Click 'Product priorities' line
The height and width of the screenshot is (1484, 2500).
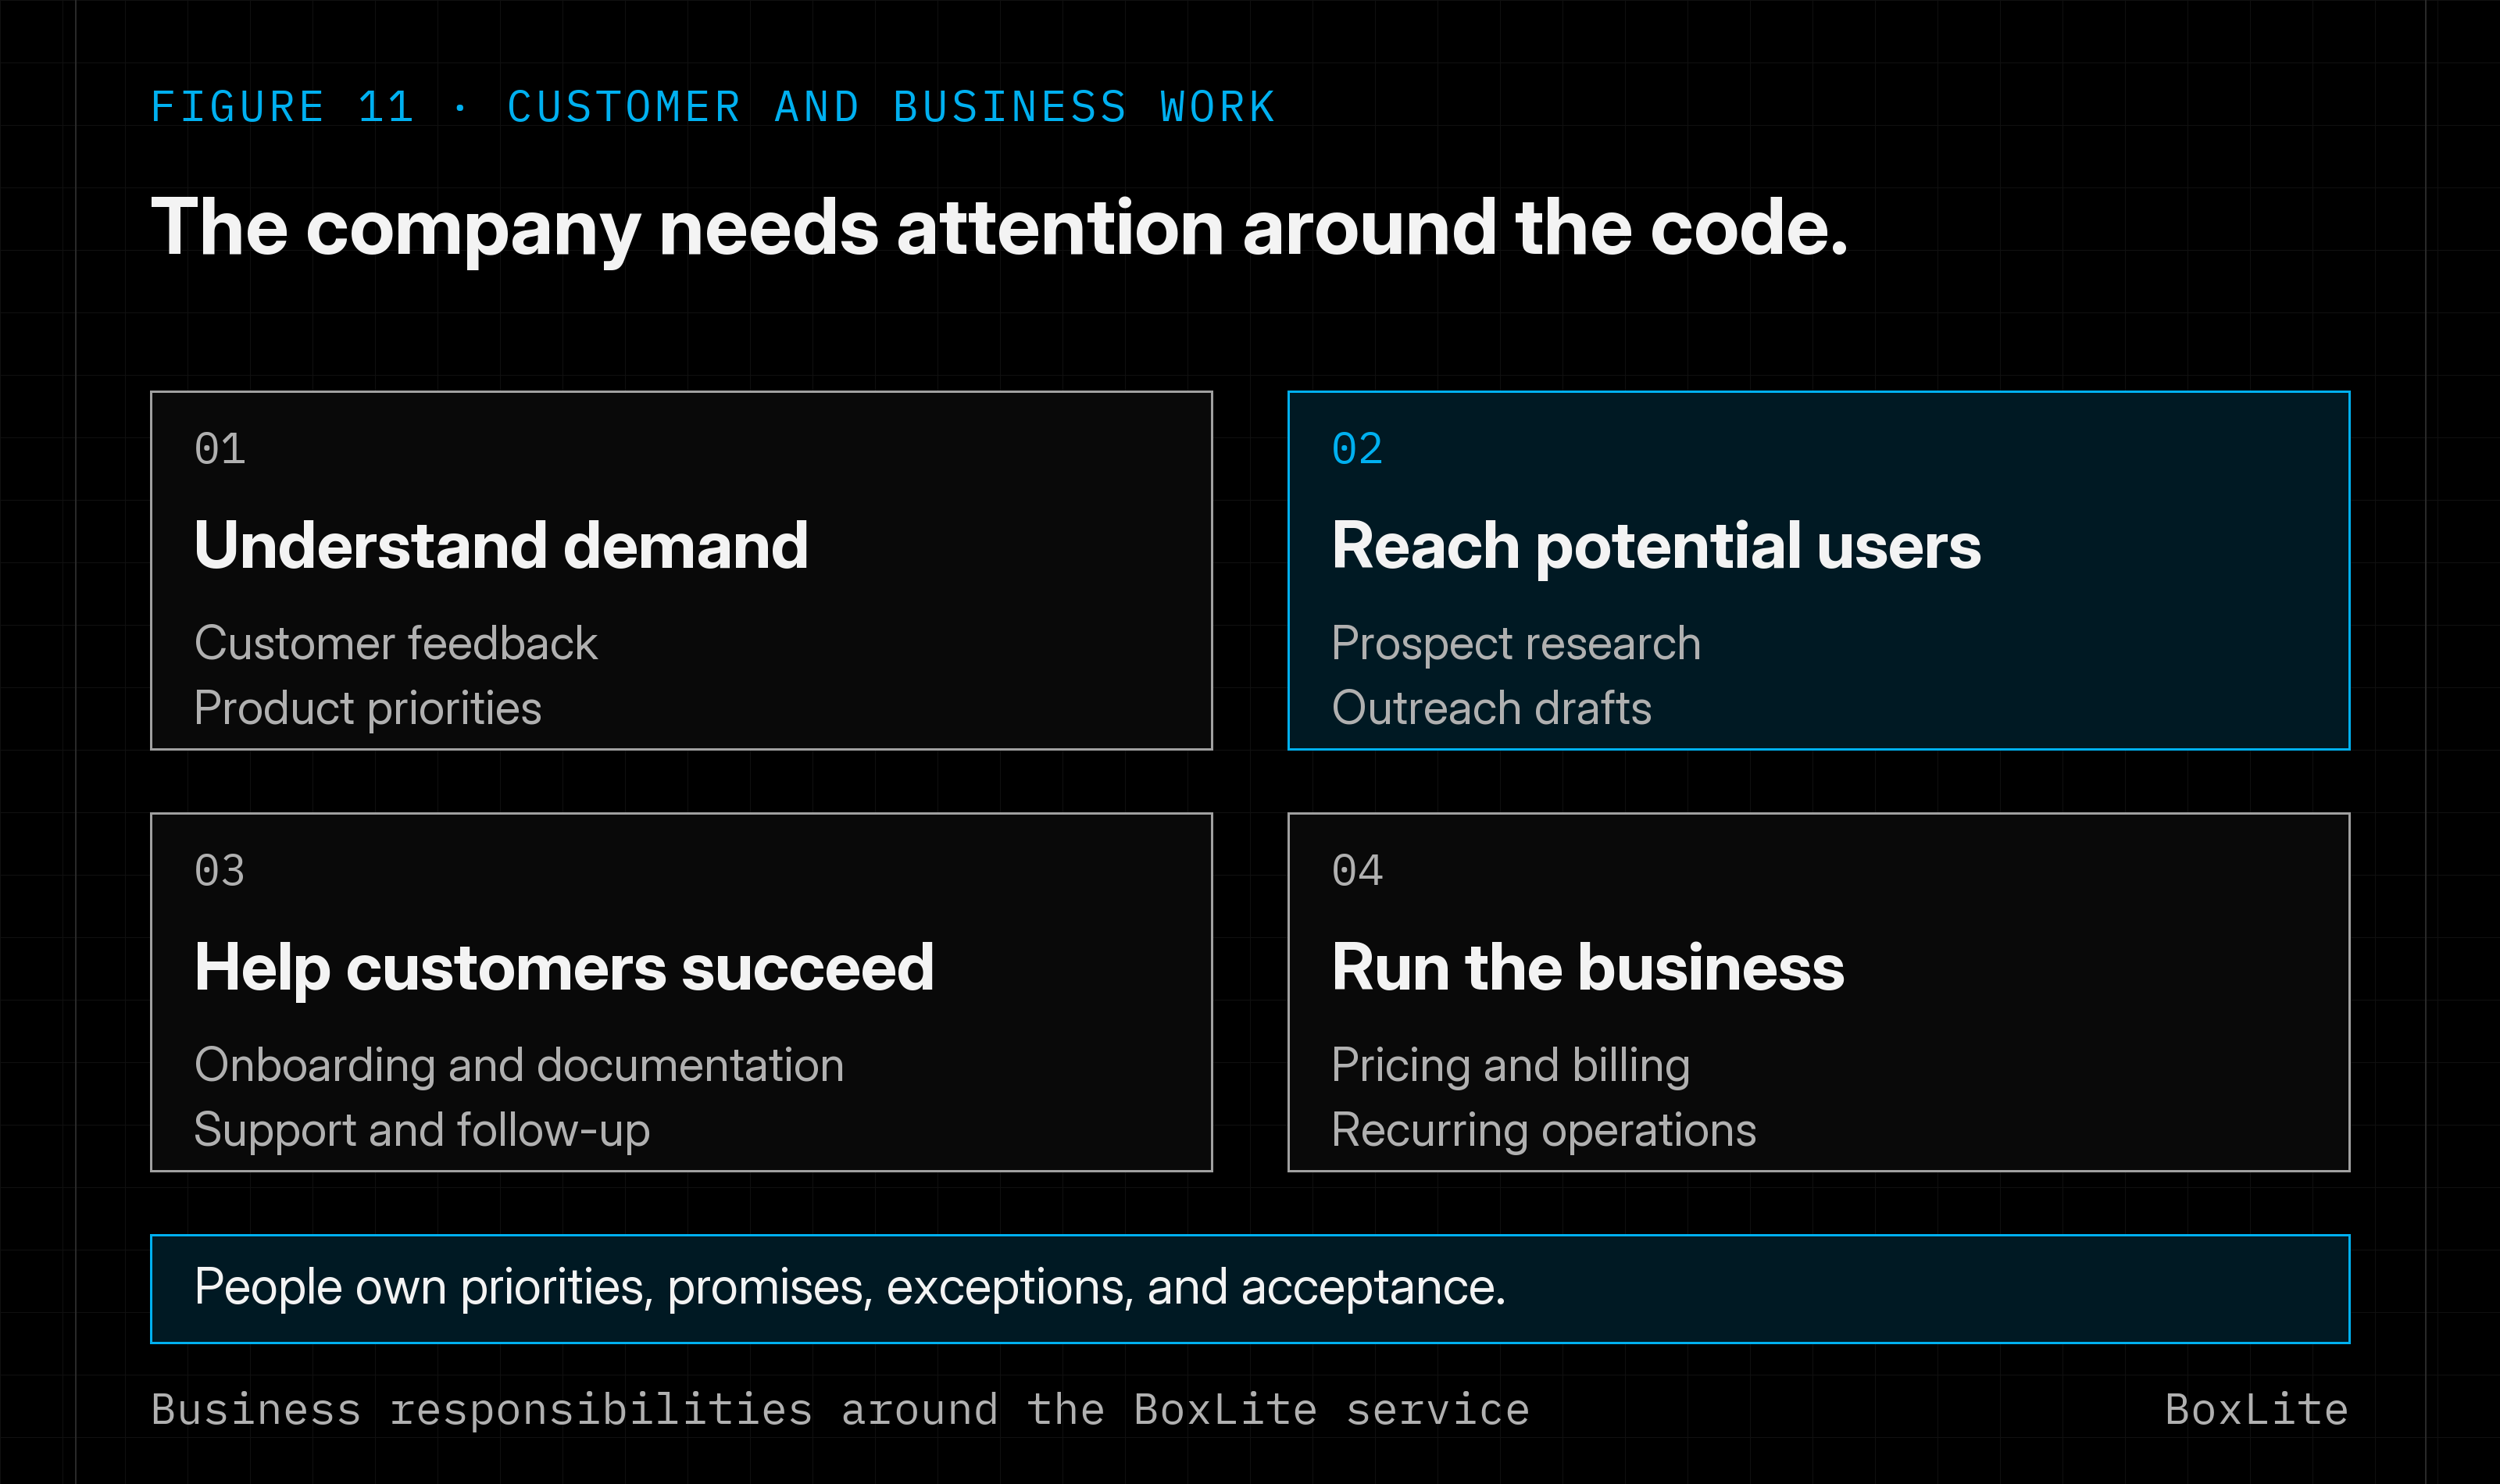click(368, 709)
